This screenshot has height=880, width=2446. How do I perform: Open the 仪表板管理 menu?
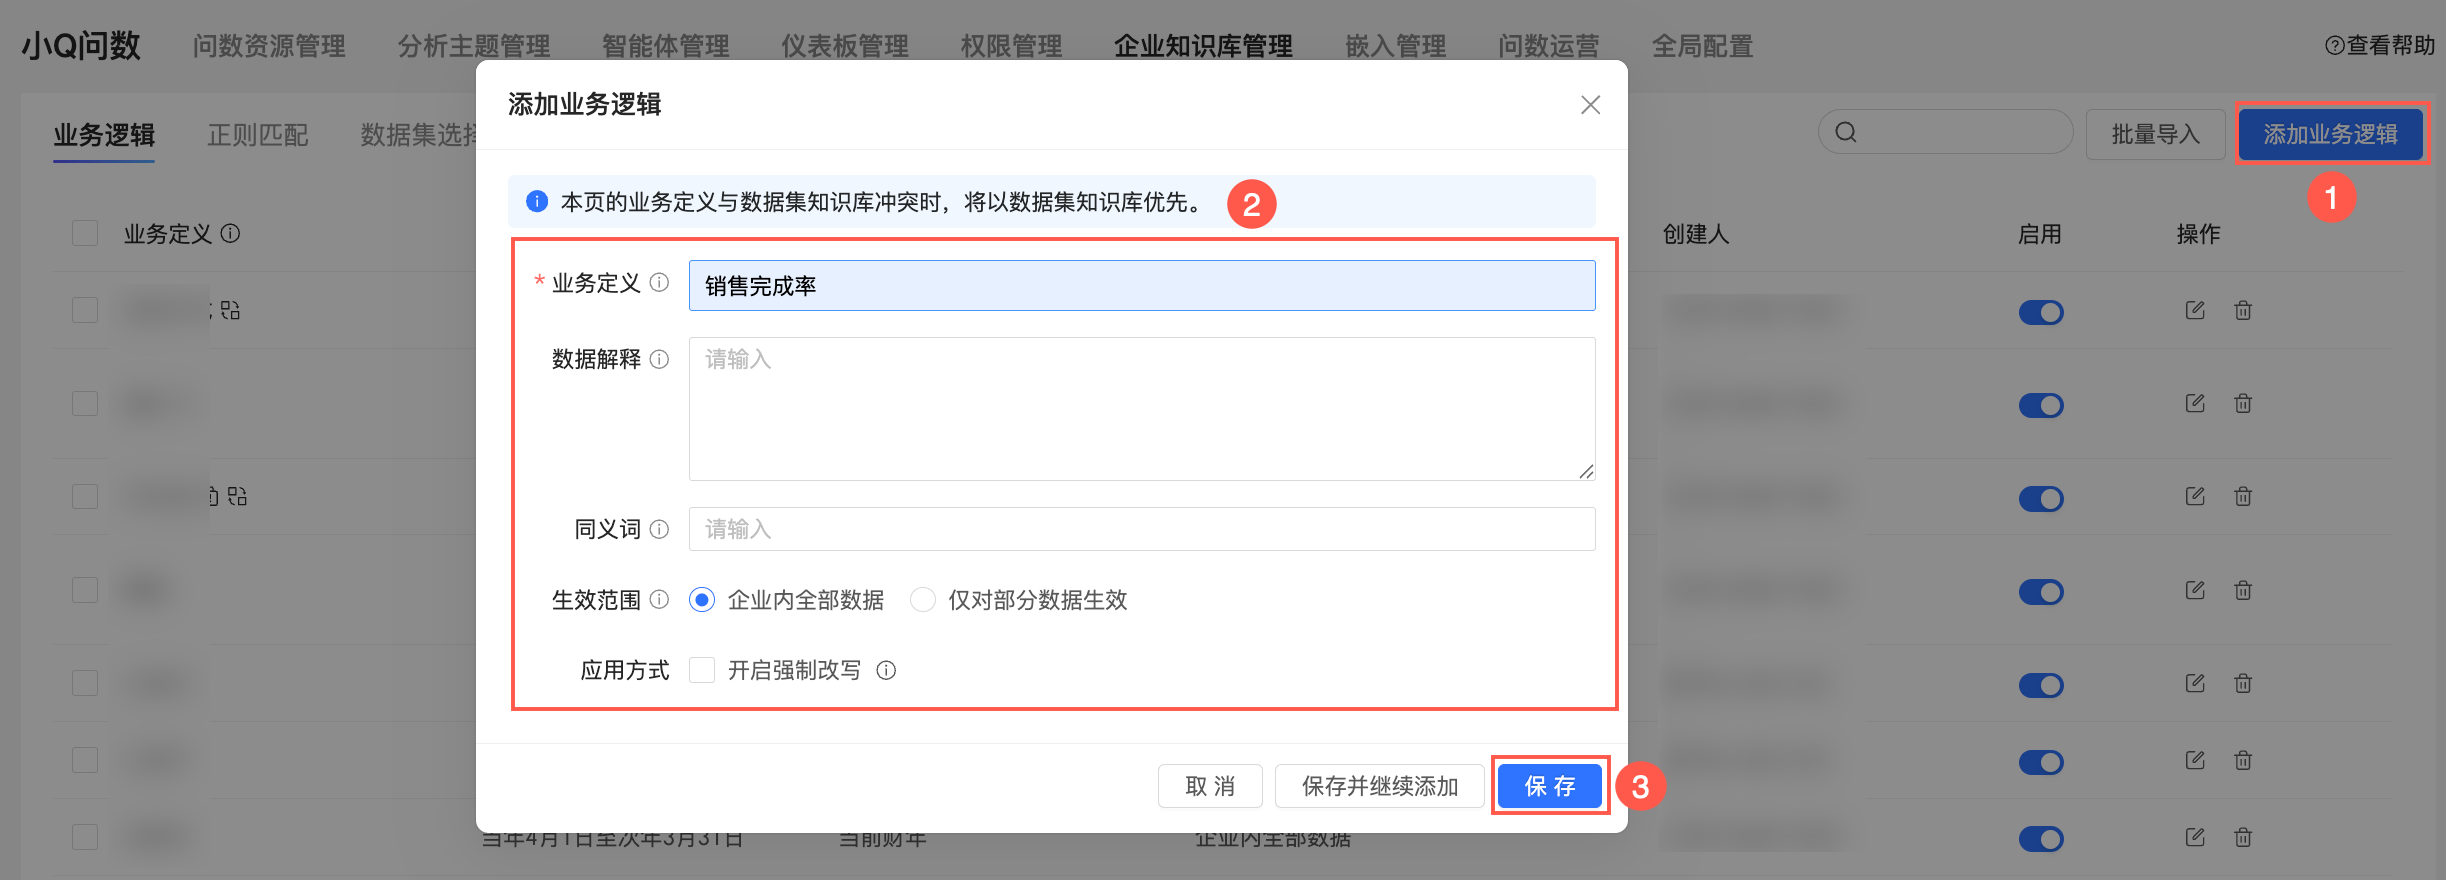point(845,46)
